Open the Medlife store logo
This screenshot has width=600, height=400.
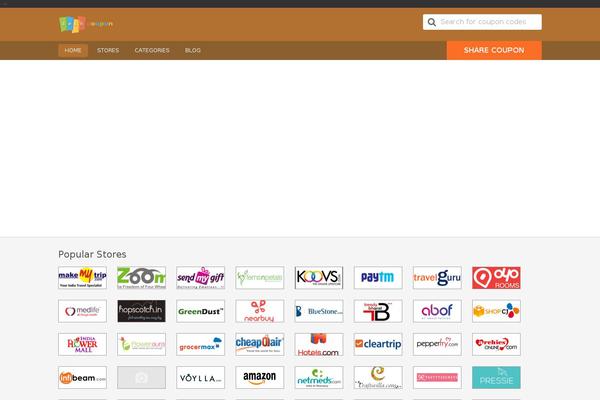(x=82, y=311)
